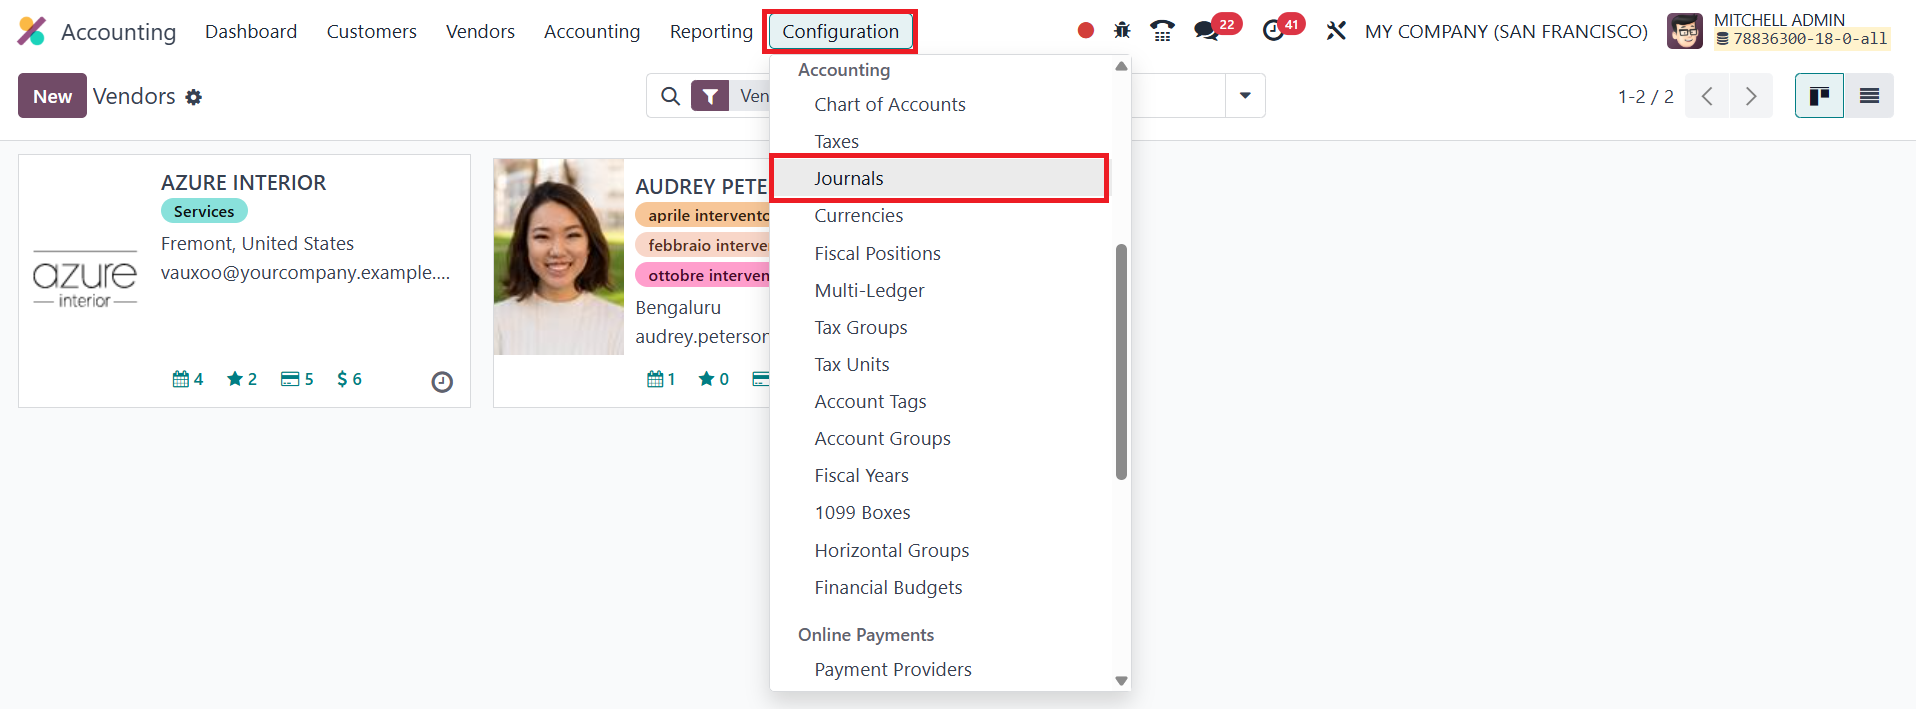
Task: Click vauxoo@yourcompany.example email text
Action: point(305,272)
